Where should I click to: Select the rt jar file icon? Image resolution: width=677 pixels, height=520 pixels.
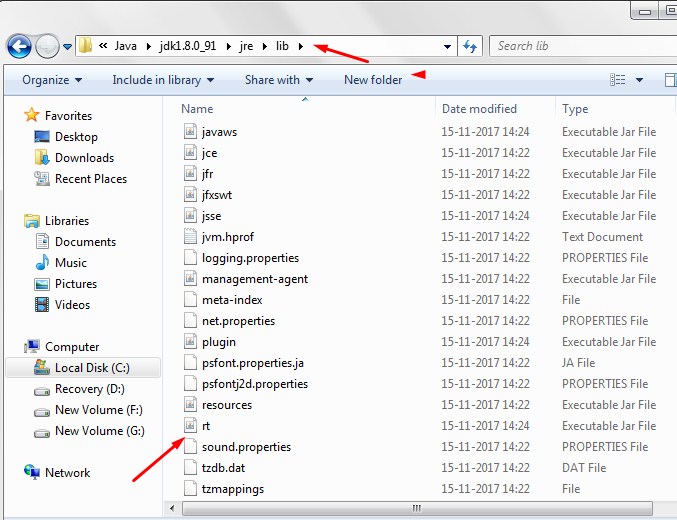pos(192,426)
